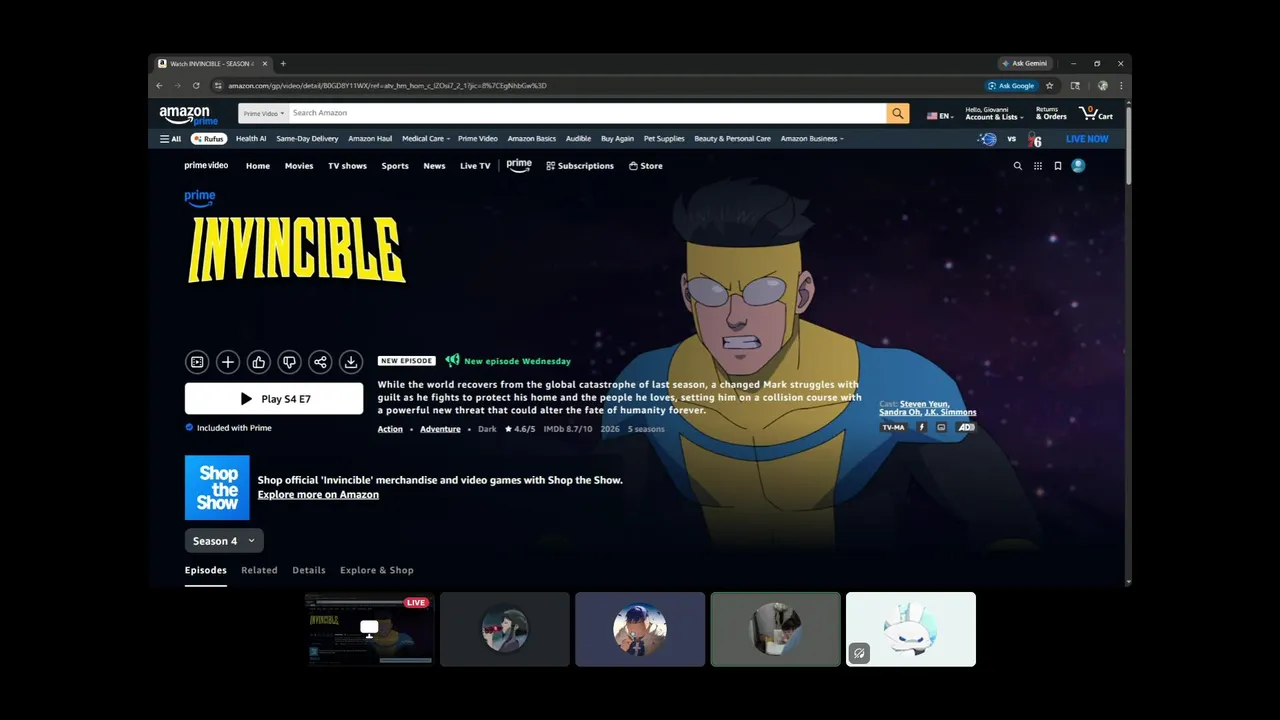Click the view site information icon
Image resolution: width=1280 pixels, height=720 pixels.
(218, 86)
